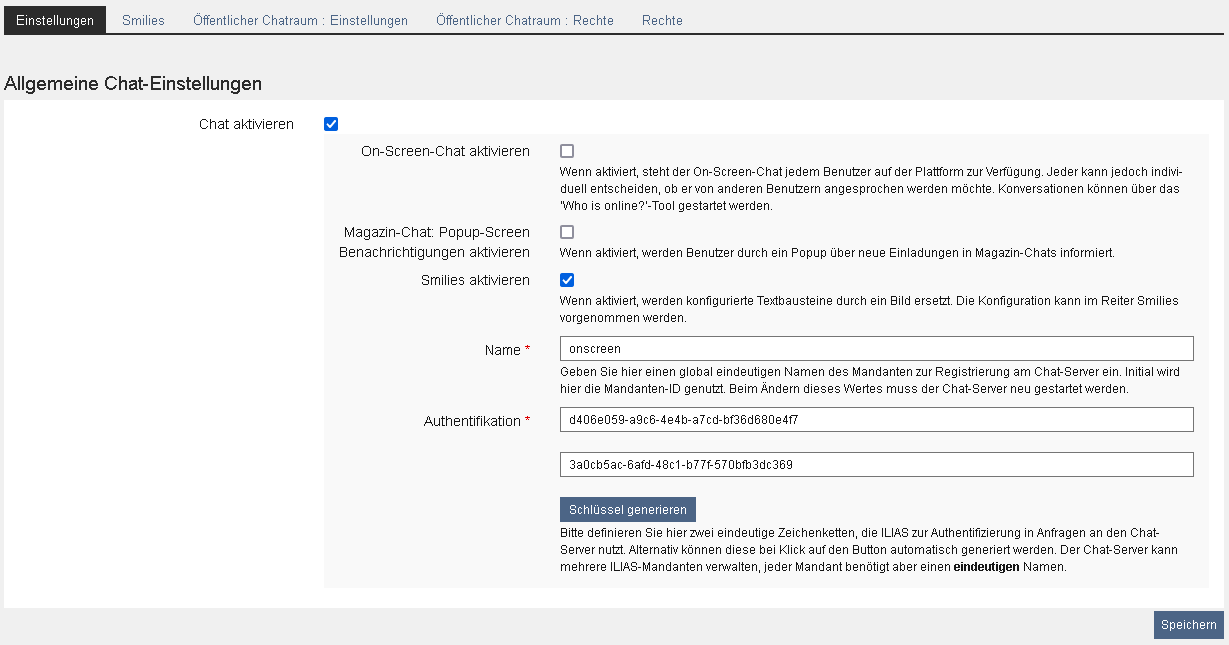Click the Name field containing 'onscreen'
Screen dimensions: 1229x645
(876, 348)
